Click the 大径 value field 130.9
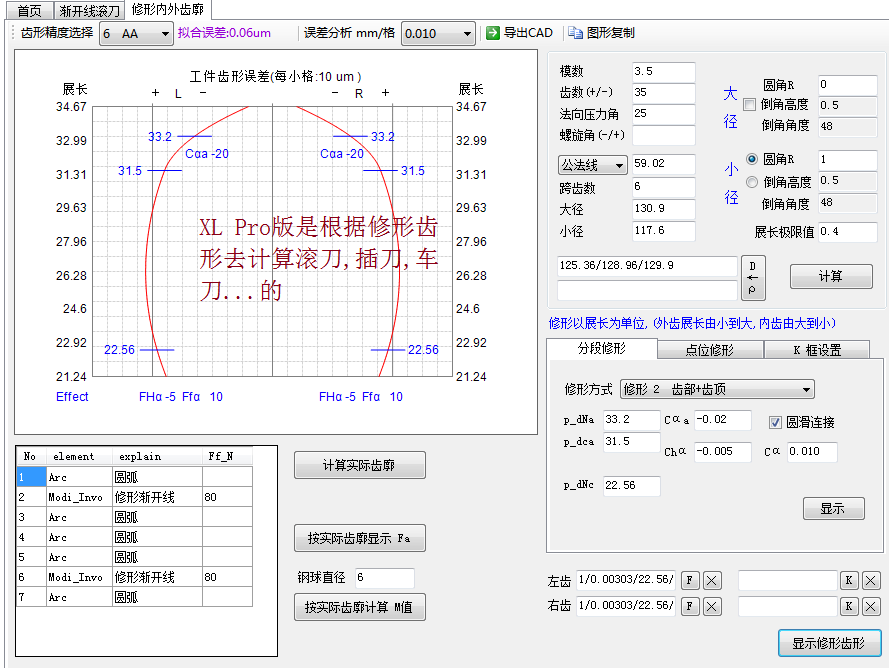 pos(663,209)
